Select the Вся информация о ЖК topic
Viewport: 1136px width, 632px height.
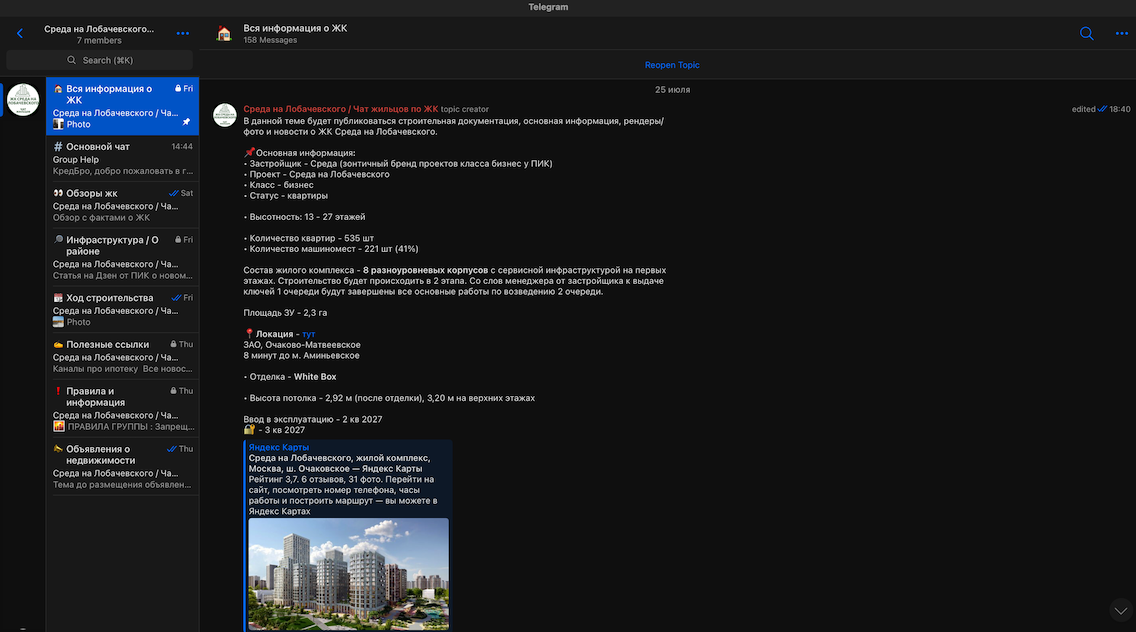(x=122, y=106)
